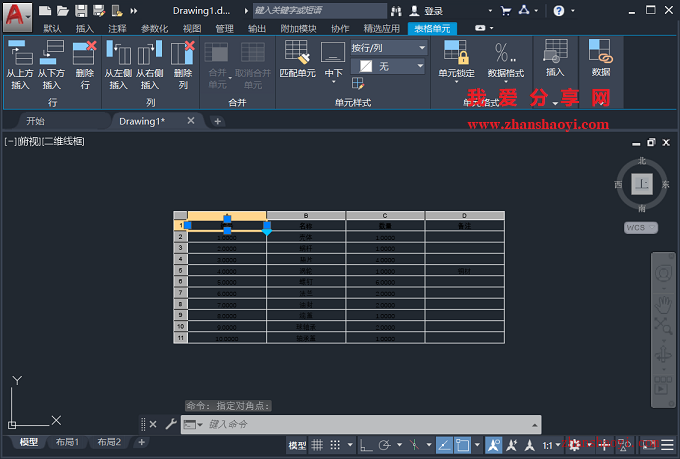The width and height of the screenshot is (680, 459).
Task: Click the edit cell borders icon
Action: 358,83
